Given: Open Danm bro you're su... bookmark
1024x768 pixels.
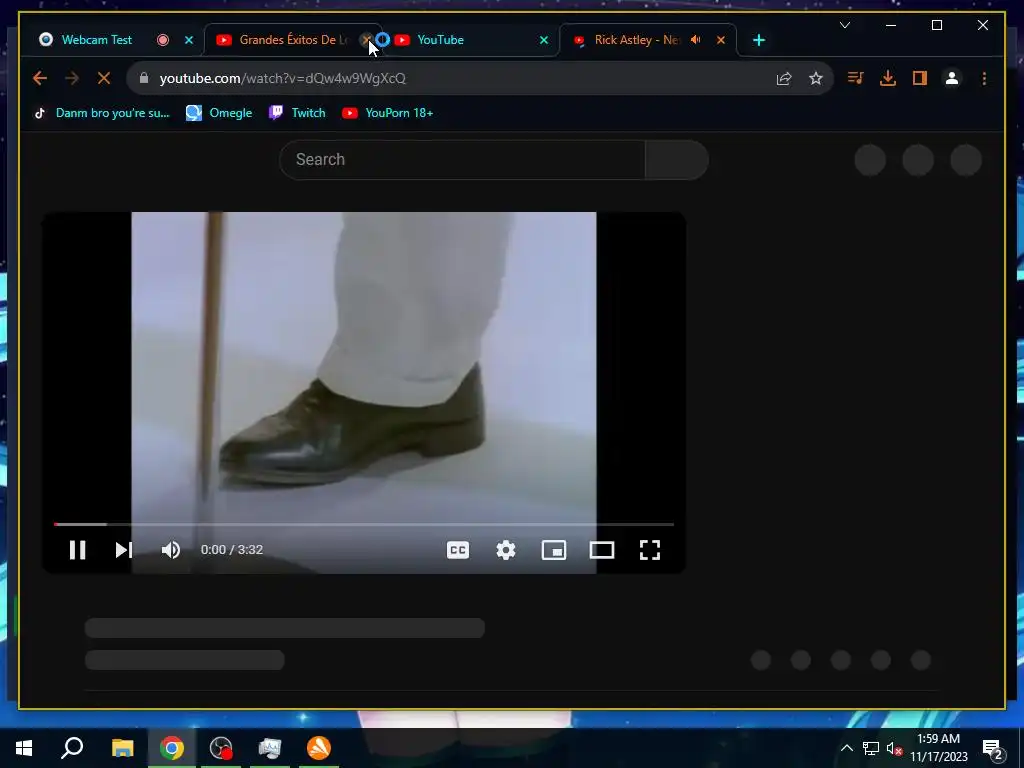Looking at the screenshot, I should (x=101, y=113).
